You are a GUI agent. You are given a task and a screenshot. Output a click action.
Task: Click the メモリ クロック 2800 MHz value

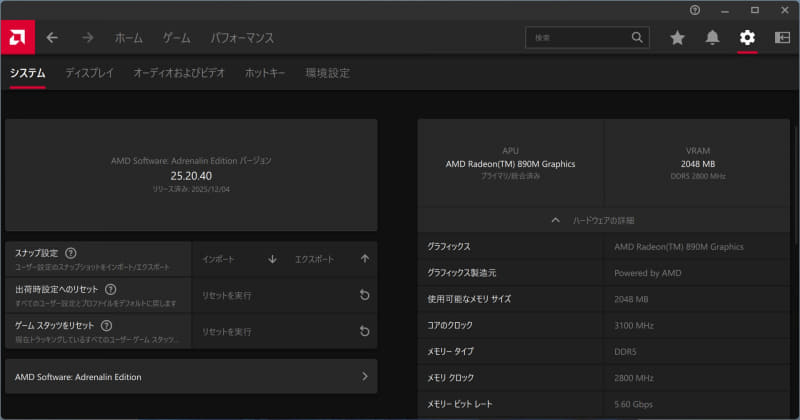pyautogui.click(x=634, y=378)
